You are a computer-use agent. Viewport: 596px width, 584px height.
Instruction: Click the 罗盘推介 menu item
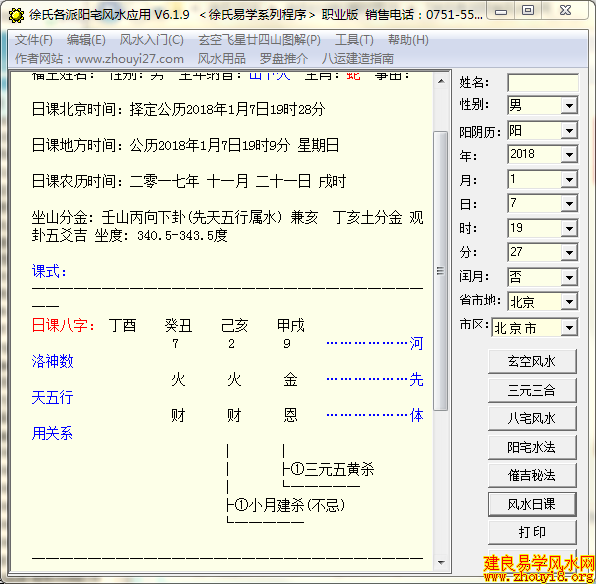tap(284, 59)
